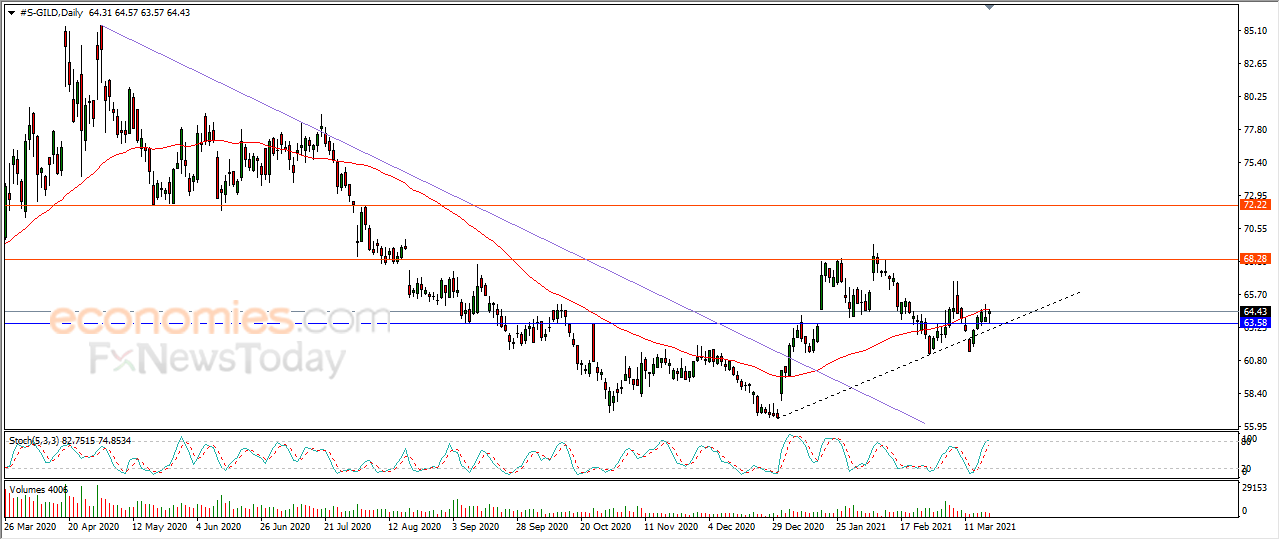Click the black 64.43 current price tag

tap(1254, 312)
